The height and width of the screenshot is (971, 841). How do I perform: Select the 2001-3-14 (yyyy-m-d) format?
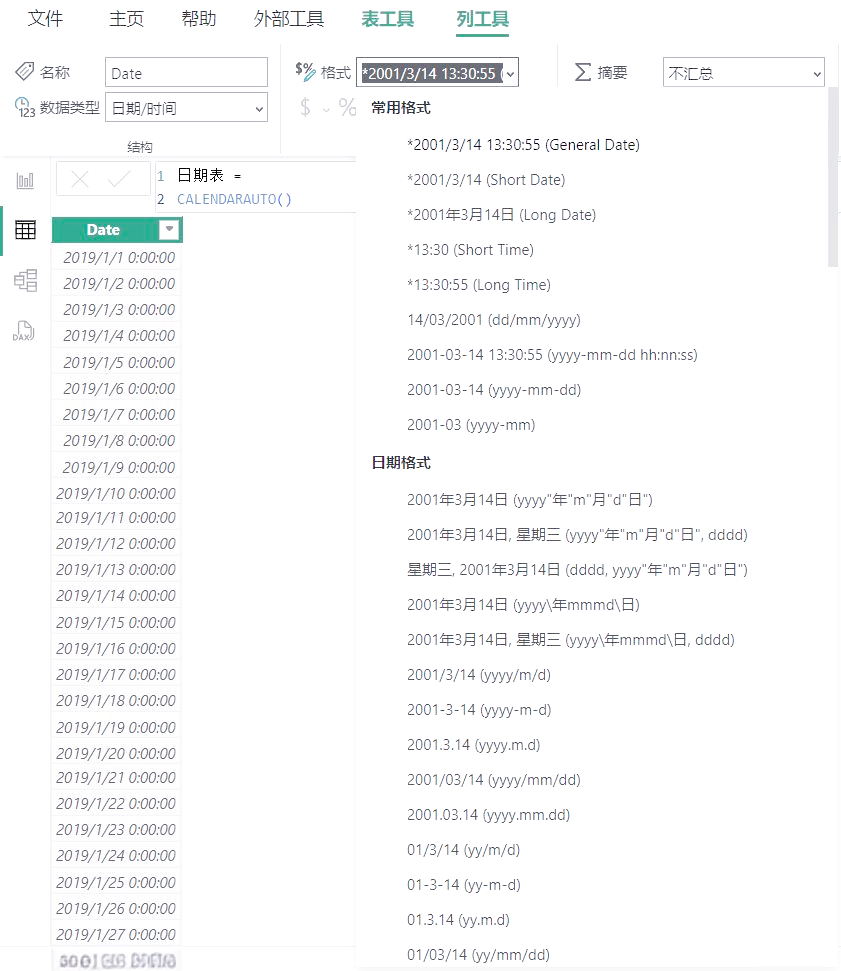(479, 710)
